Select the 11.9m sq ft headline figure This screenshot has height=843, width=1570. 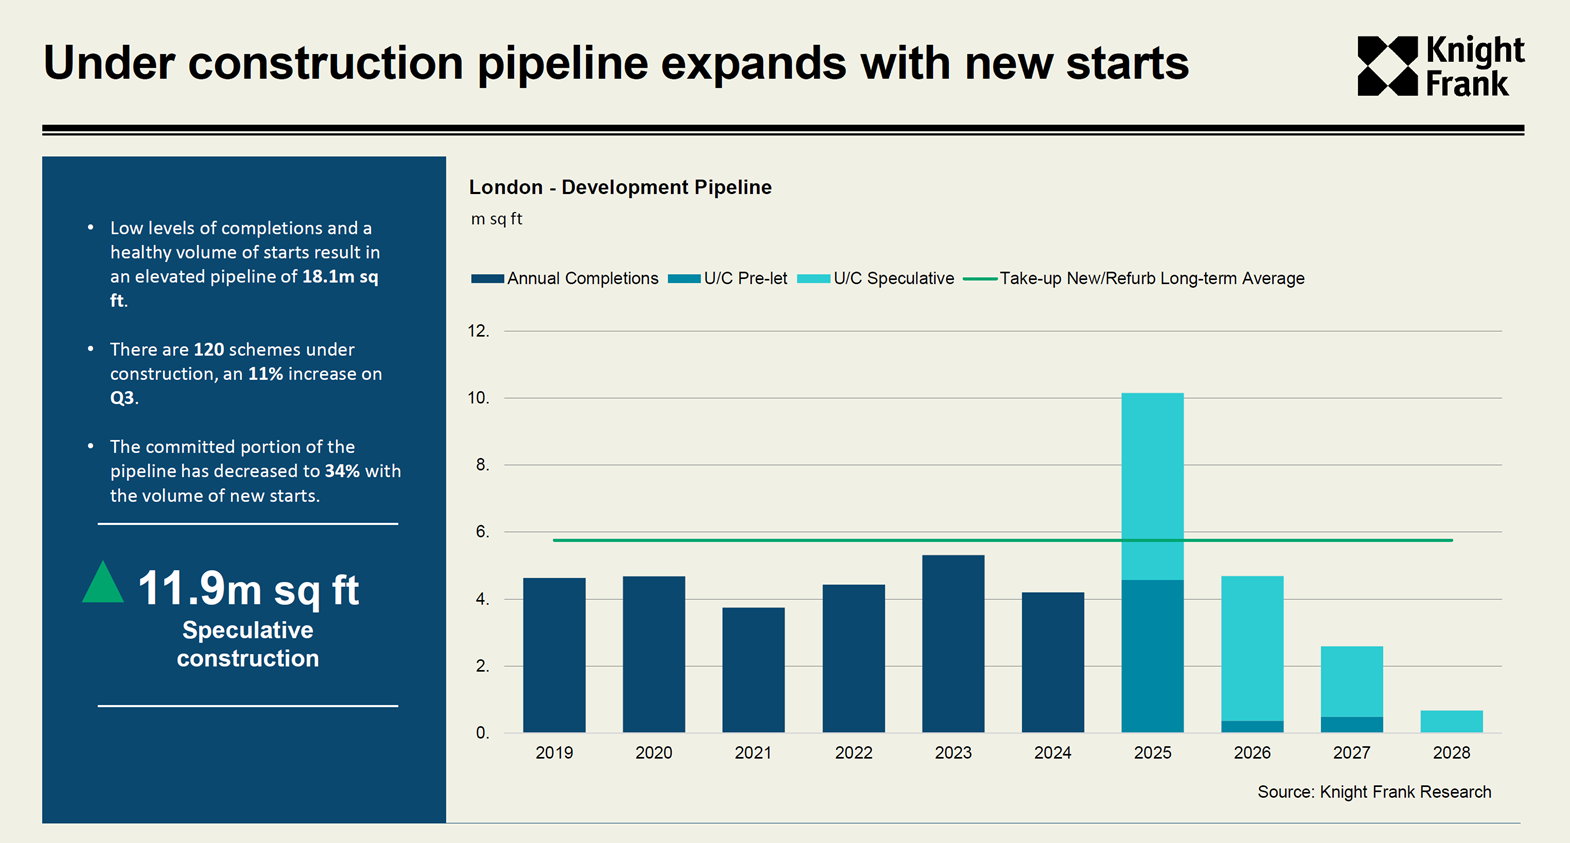(x=248, y=589)
